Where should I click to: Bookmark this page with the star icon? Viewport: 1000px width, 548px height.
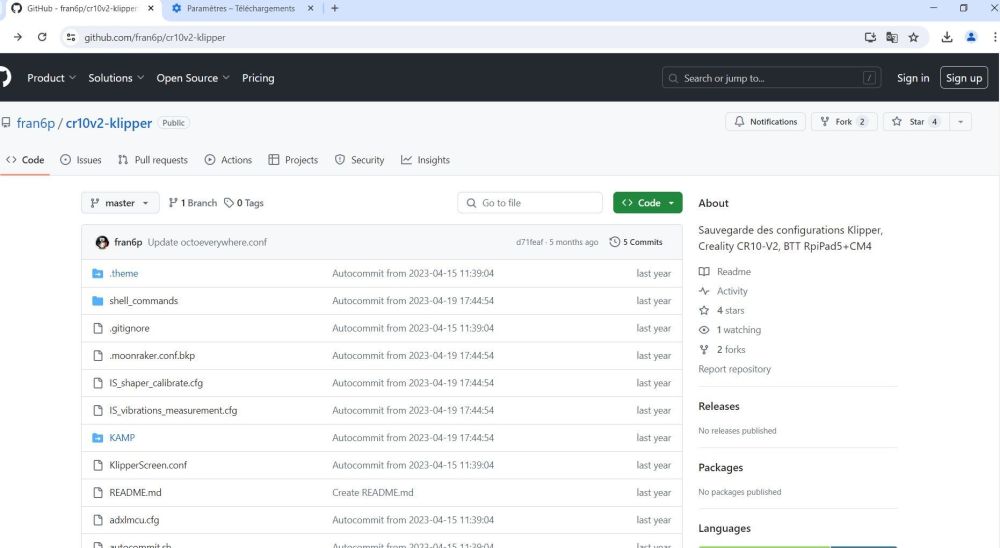[913, 37]
